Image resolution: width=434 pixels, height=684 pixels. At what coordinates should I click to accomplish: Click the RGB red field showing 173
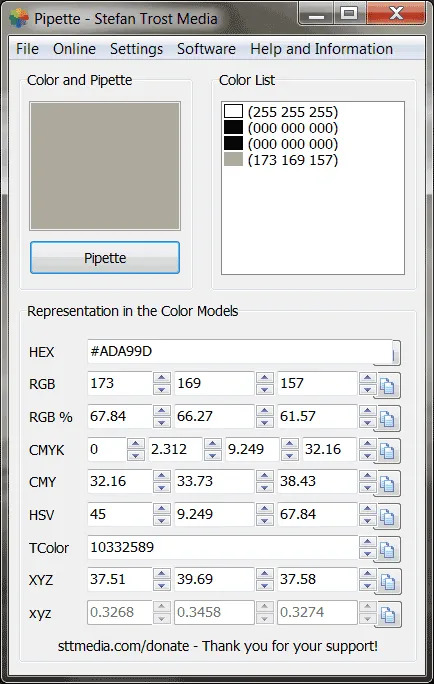(120, 383)
